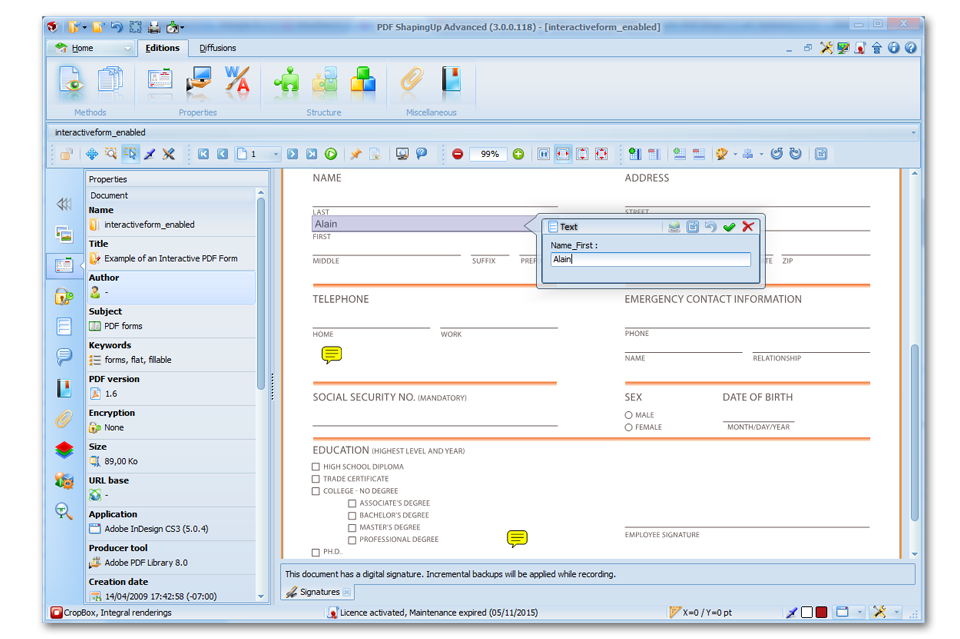Click the white color swatch in status bar
This screenshot has width=960, height=639.
point(807,612)
